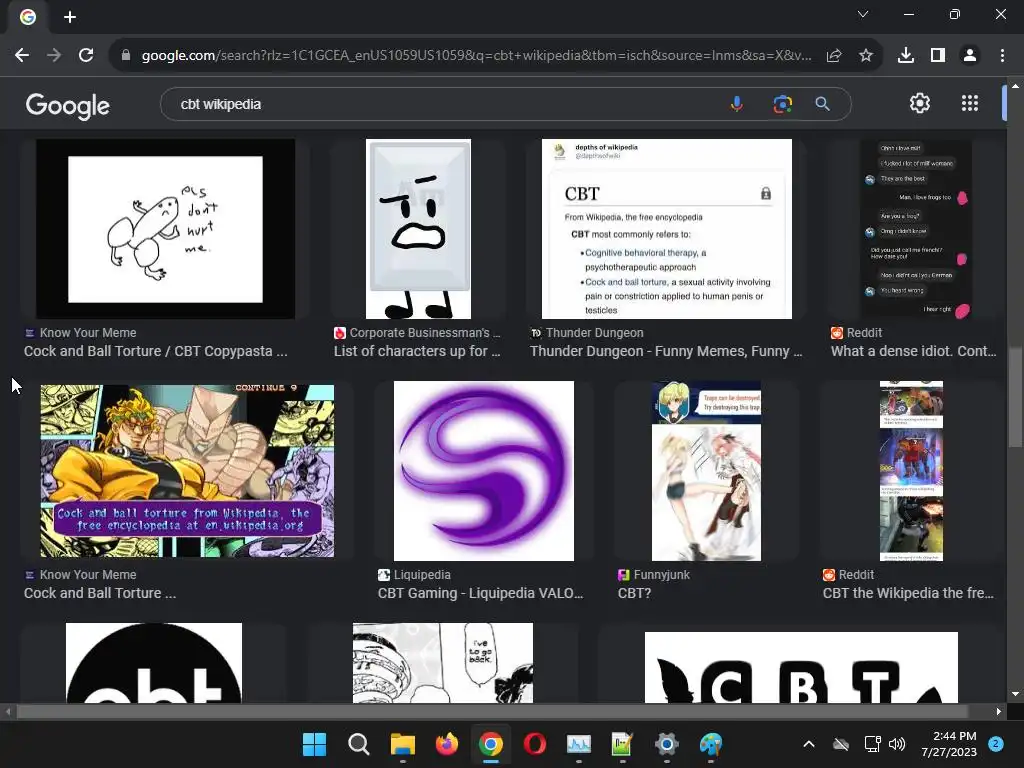Click 'Thunder Dungeon' source label
The height and width of the screenshot is (768, 1024).
coord(594,333)
